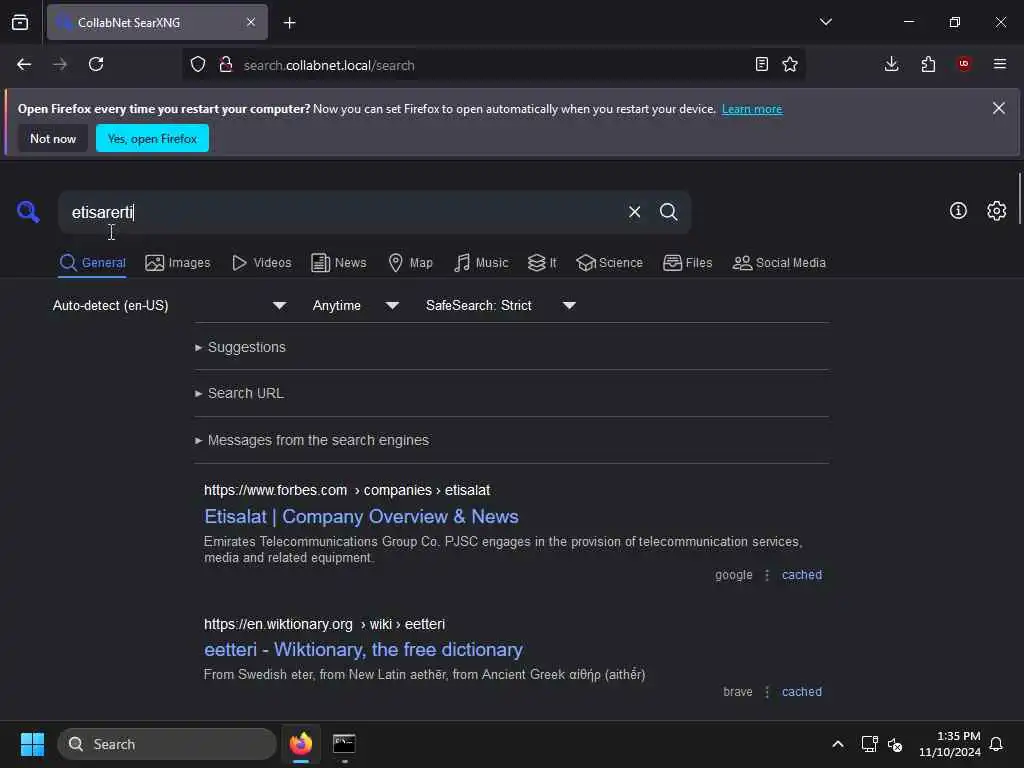Switch to Map category
Image resolution: width=1024 pixels, height=768 pixels.
pyautogui.click(x=410, y=263)
